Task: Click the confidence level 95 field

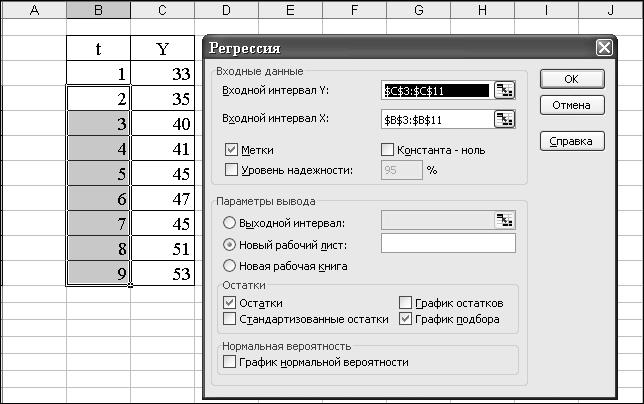Action: (402, 170)
